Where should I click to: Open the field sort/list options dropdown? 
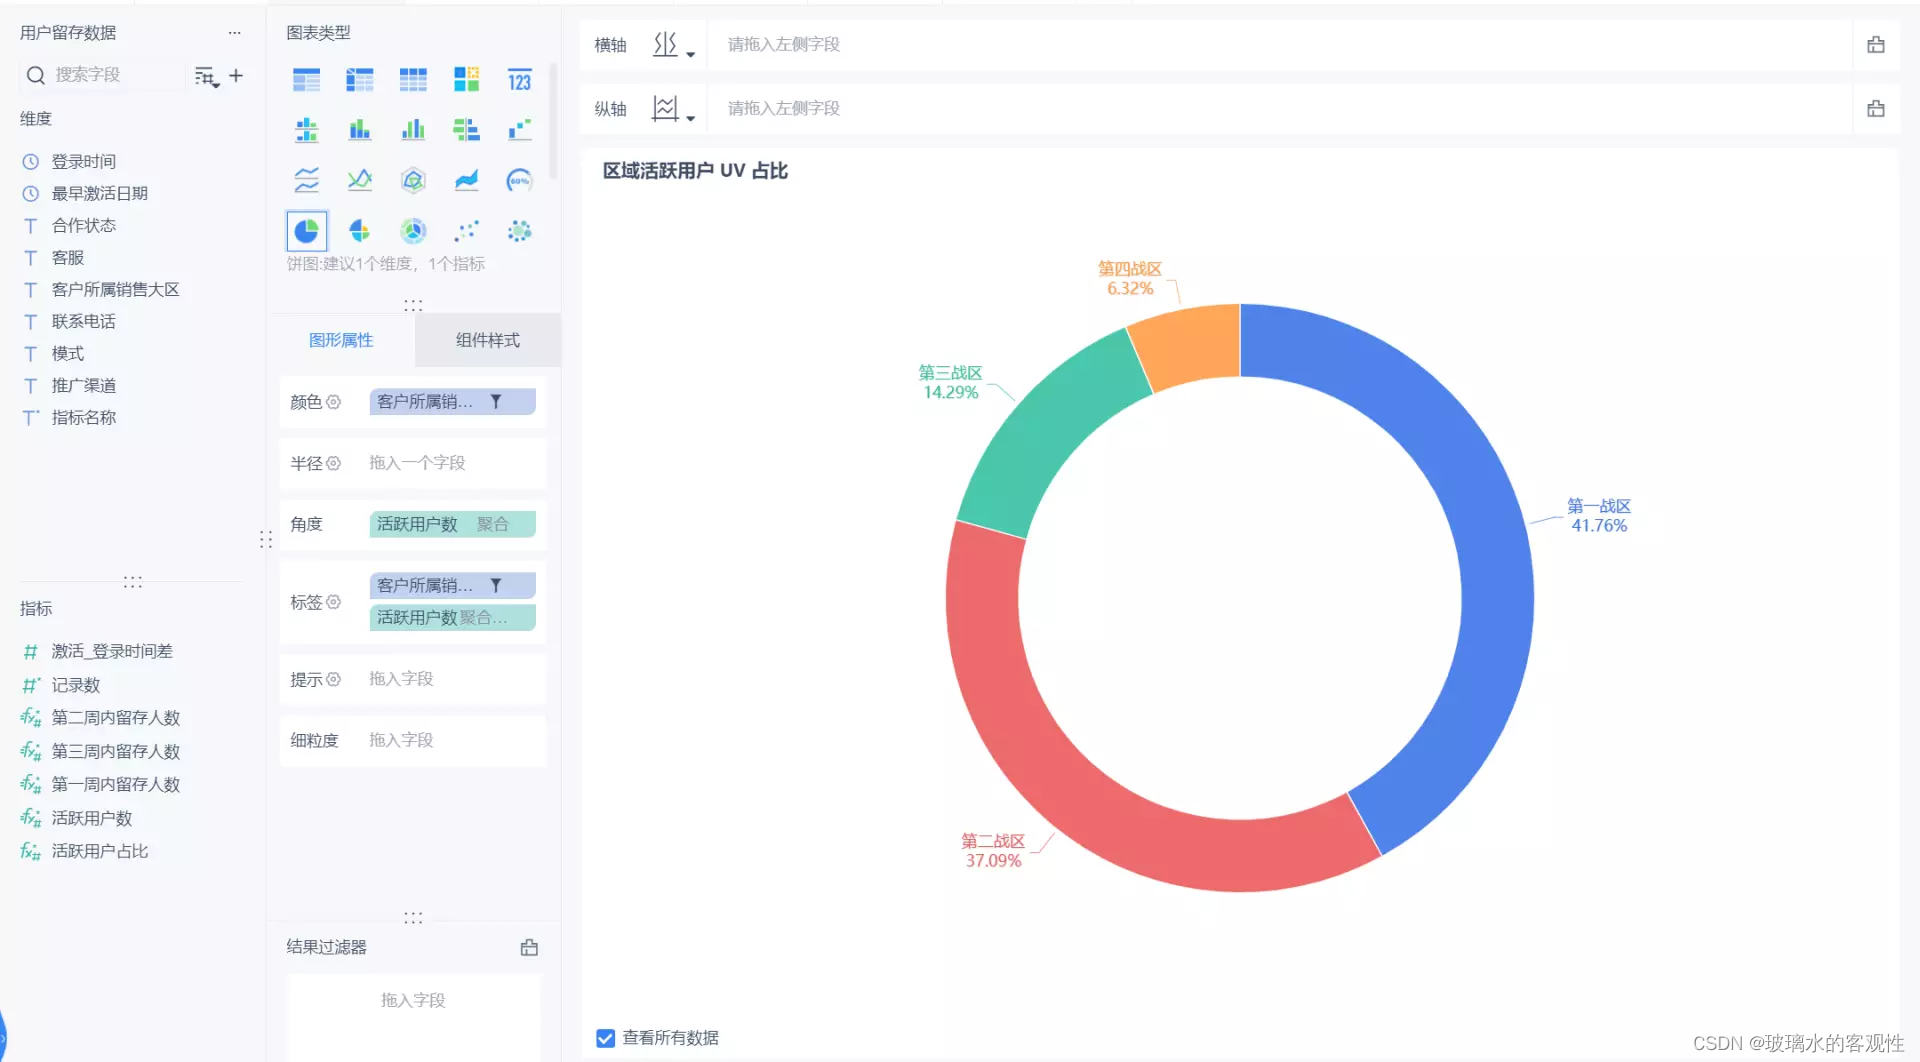(x=207, y=76)
